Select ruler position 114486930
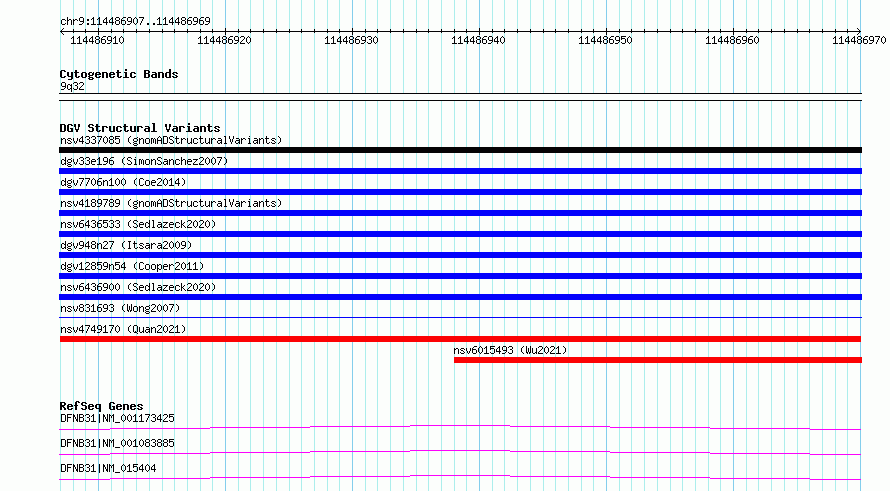Screen dimensions: 890x491 pos(351,40)
